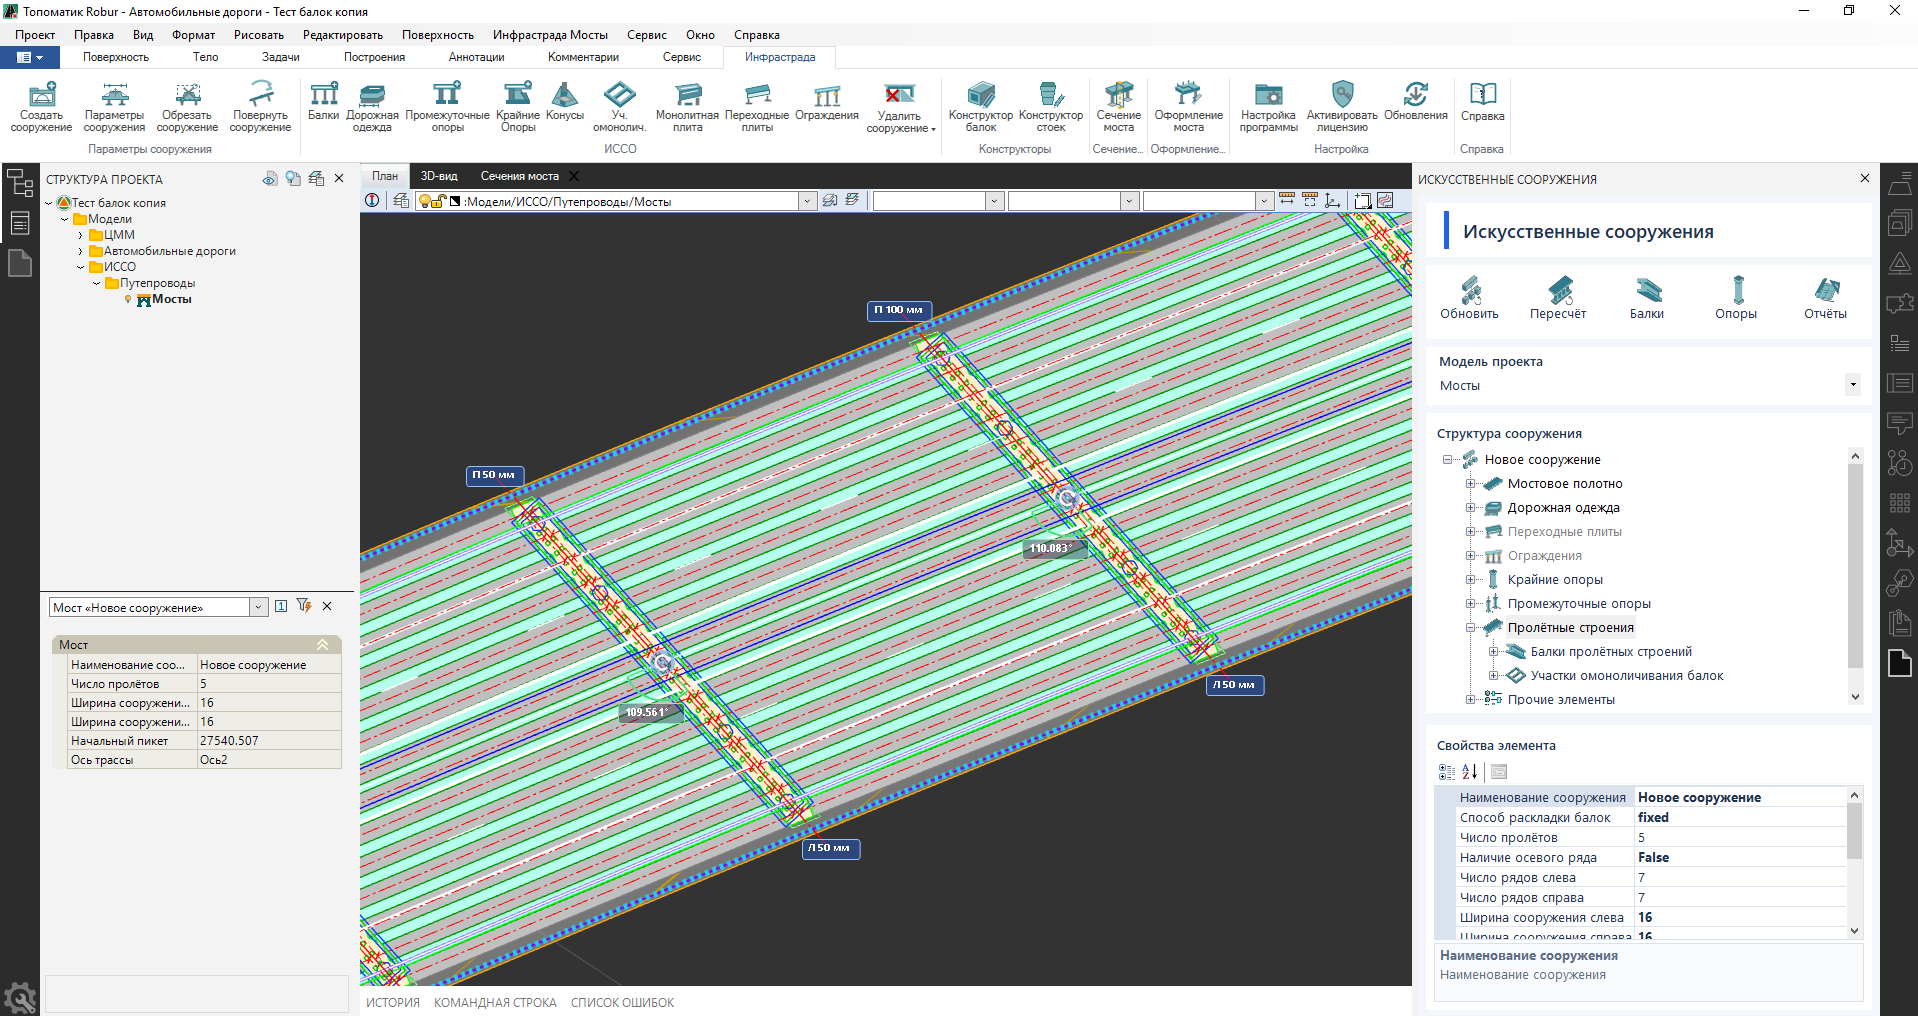The image size is (1918, 1016).
Task: Toggle categorized view in Свойства элемента
Action: (1447, 772)
